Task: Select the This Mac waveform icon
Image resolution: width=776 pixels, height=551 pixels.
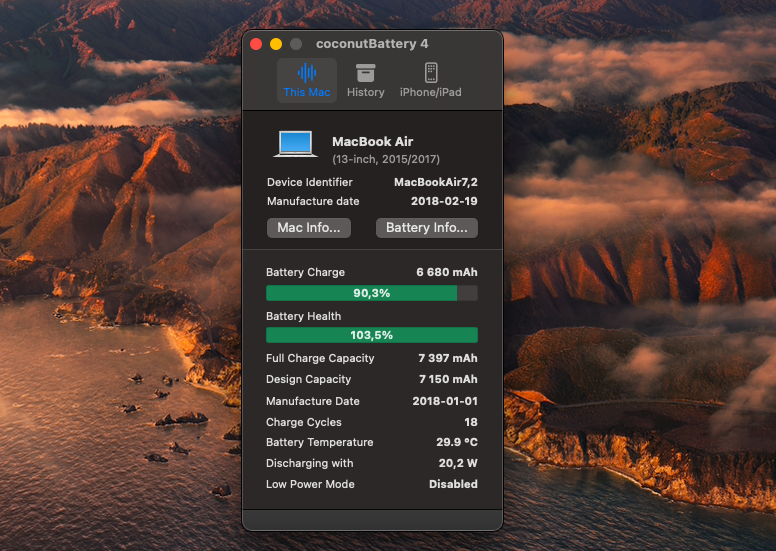Action: coord(307,73)
